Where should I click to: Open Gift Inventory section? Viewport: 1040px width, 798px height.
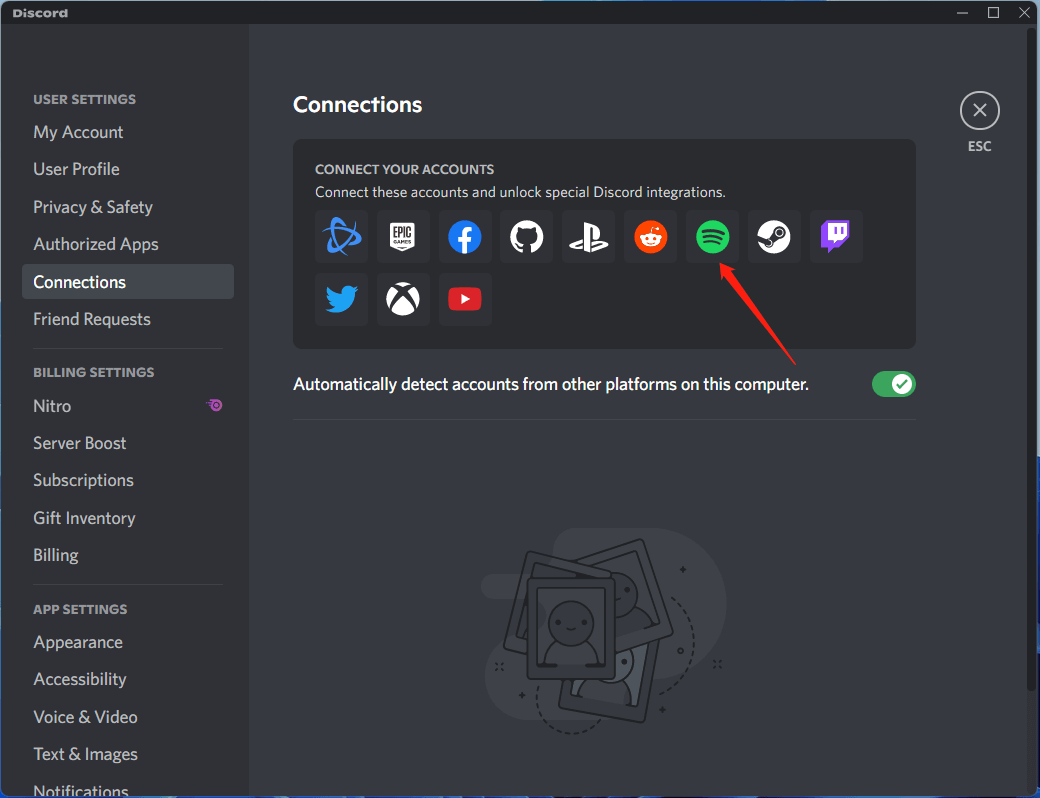(128, 518)
